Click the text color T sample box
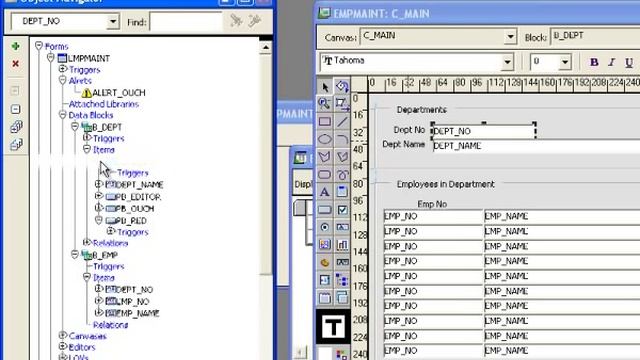Screen dimensions: 640x360 333,327
